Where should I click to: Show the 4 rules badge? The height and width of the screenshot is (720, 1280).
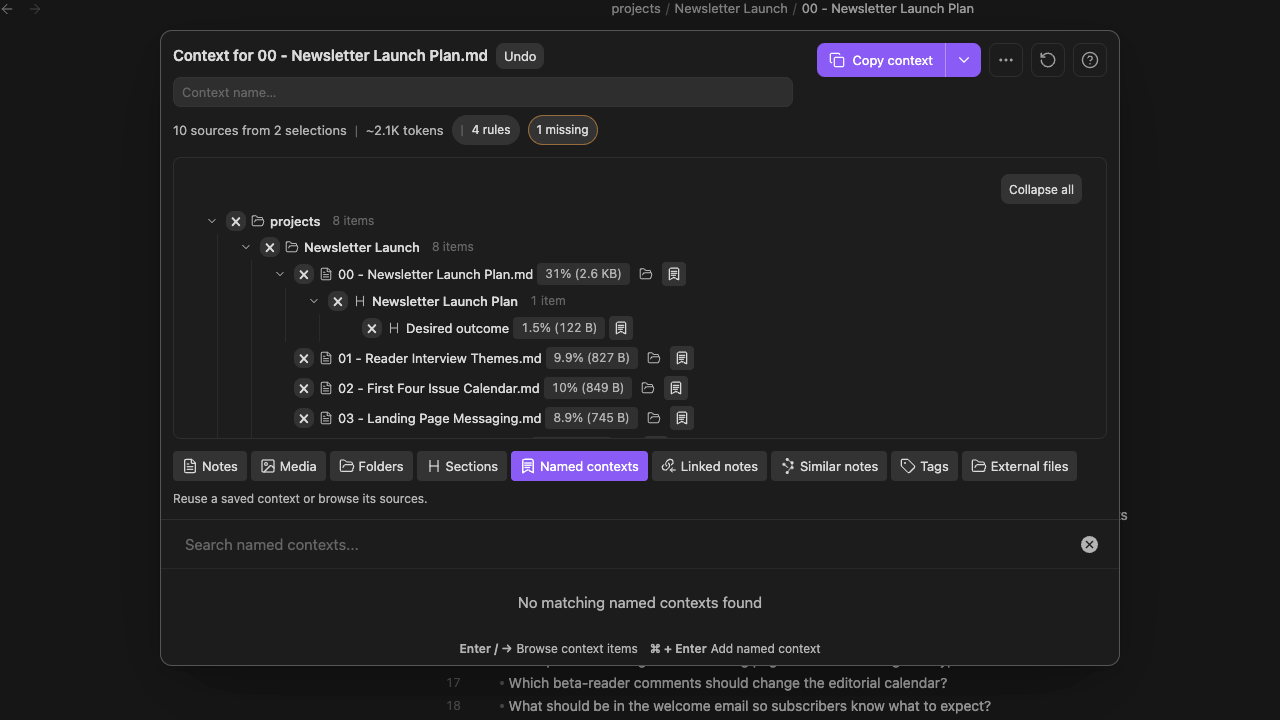click(x=486, y=130)
